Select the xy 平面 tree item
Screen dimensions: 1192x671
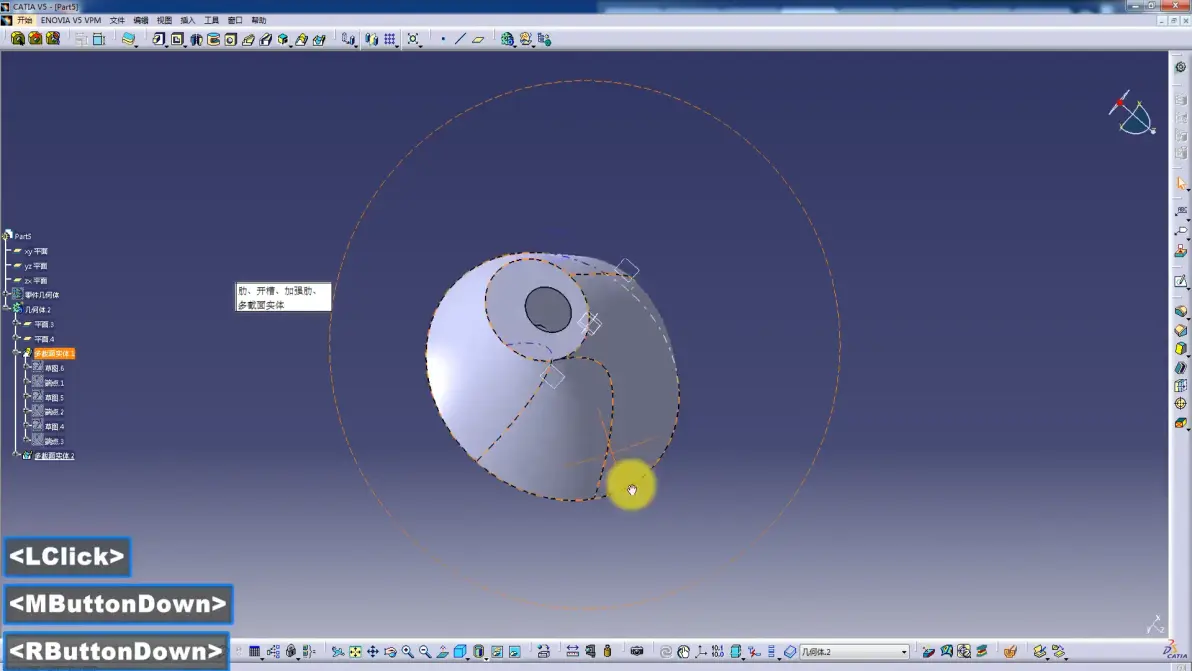coord(36,252)
